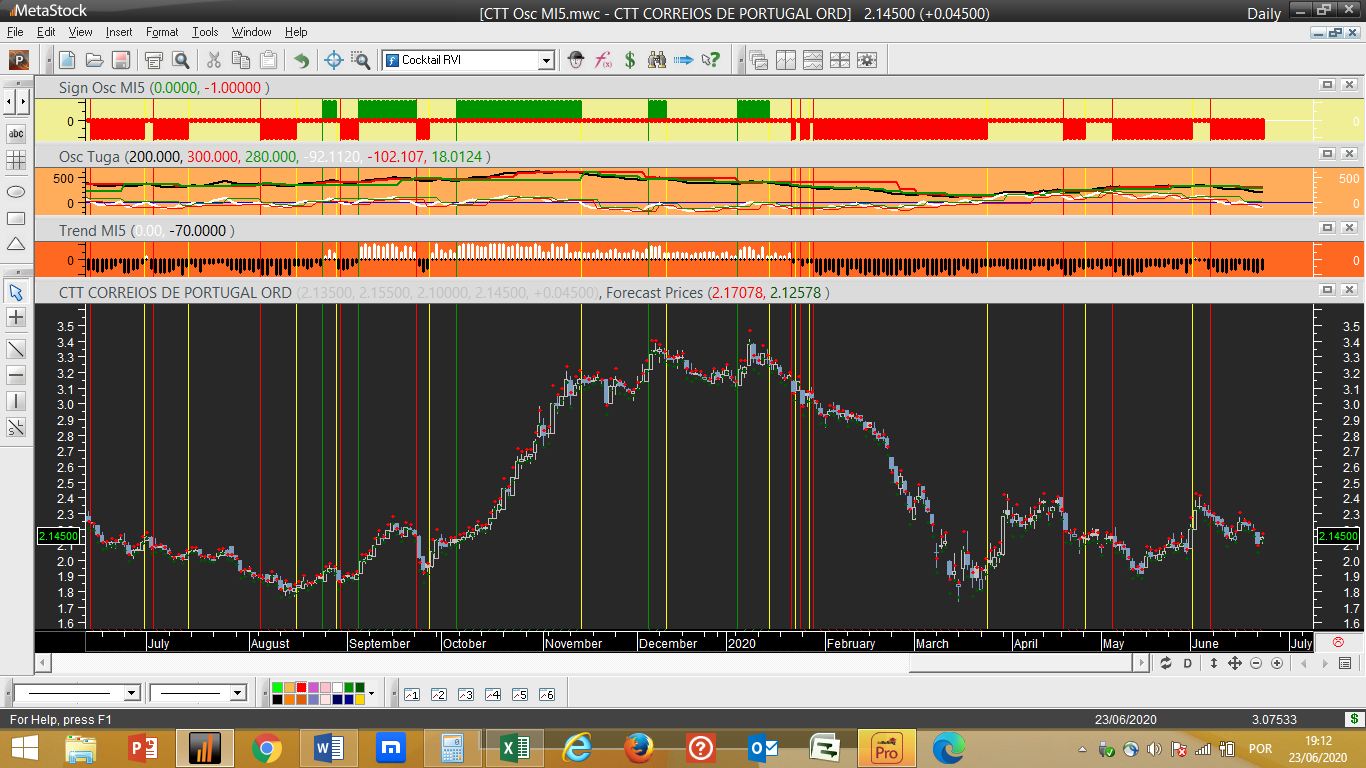The height and width of the screenshot is (768, 1366).
Task: Open the Cocktail RVI indicator dropdown
Action: pos(546,60)
